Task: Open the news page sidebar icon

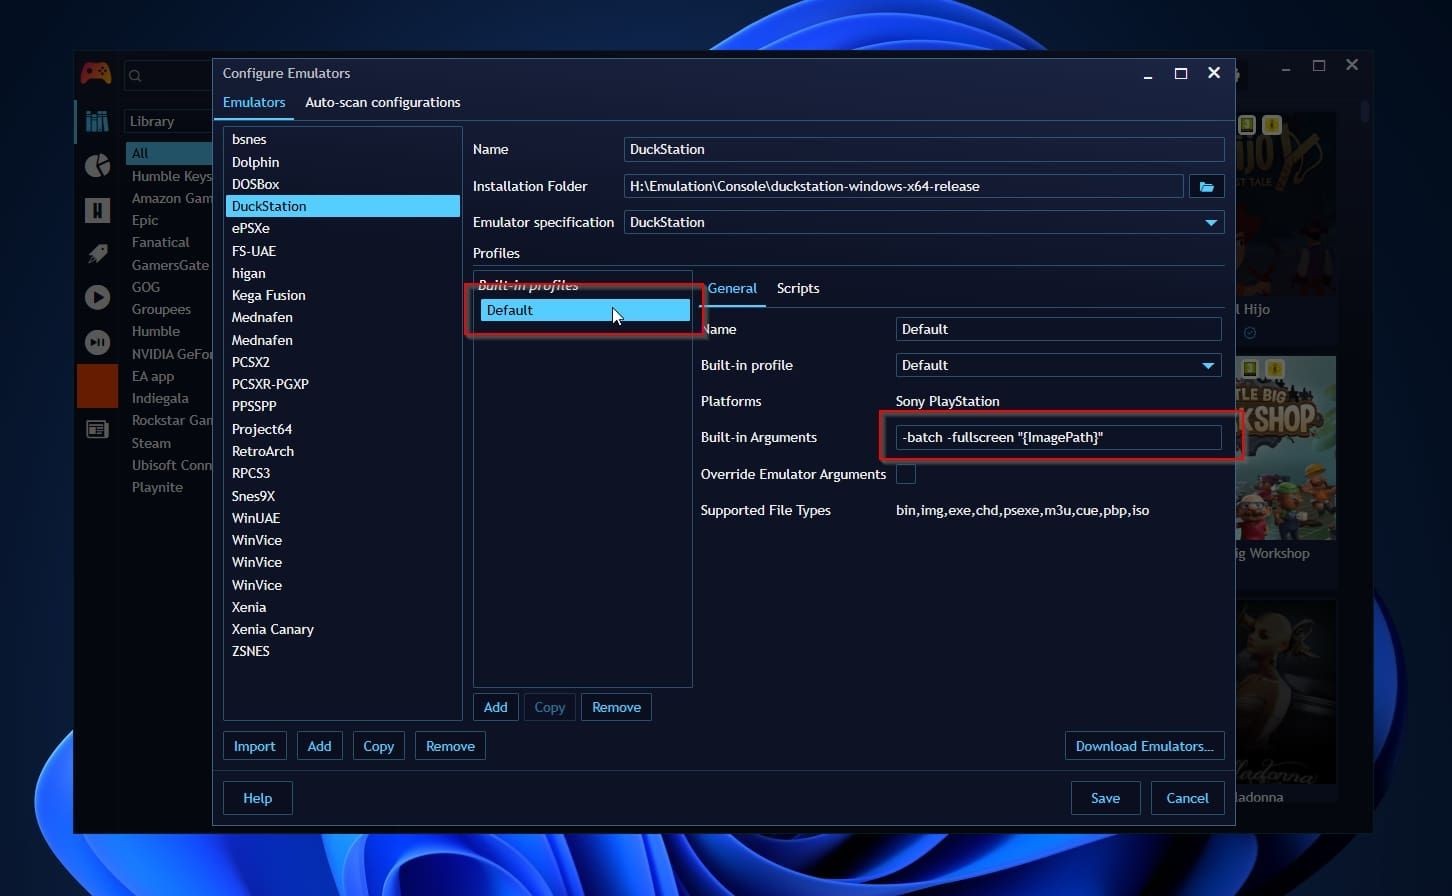Action: tap(97, 430)
